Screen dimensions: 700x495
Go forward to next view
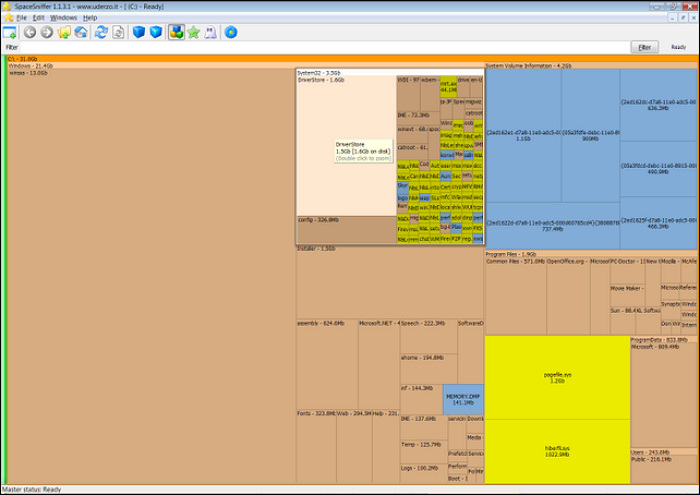click(x=46, y=32)
